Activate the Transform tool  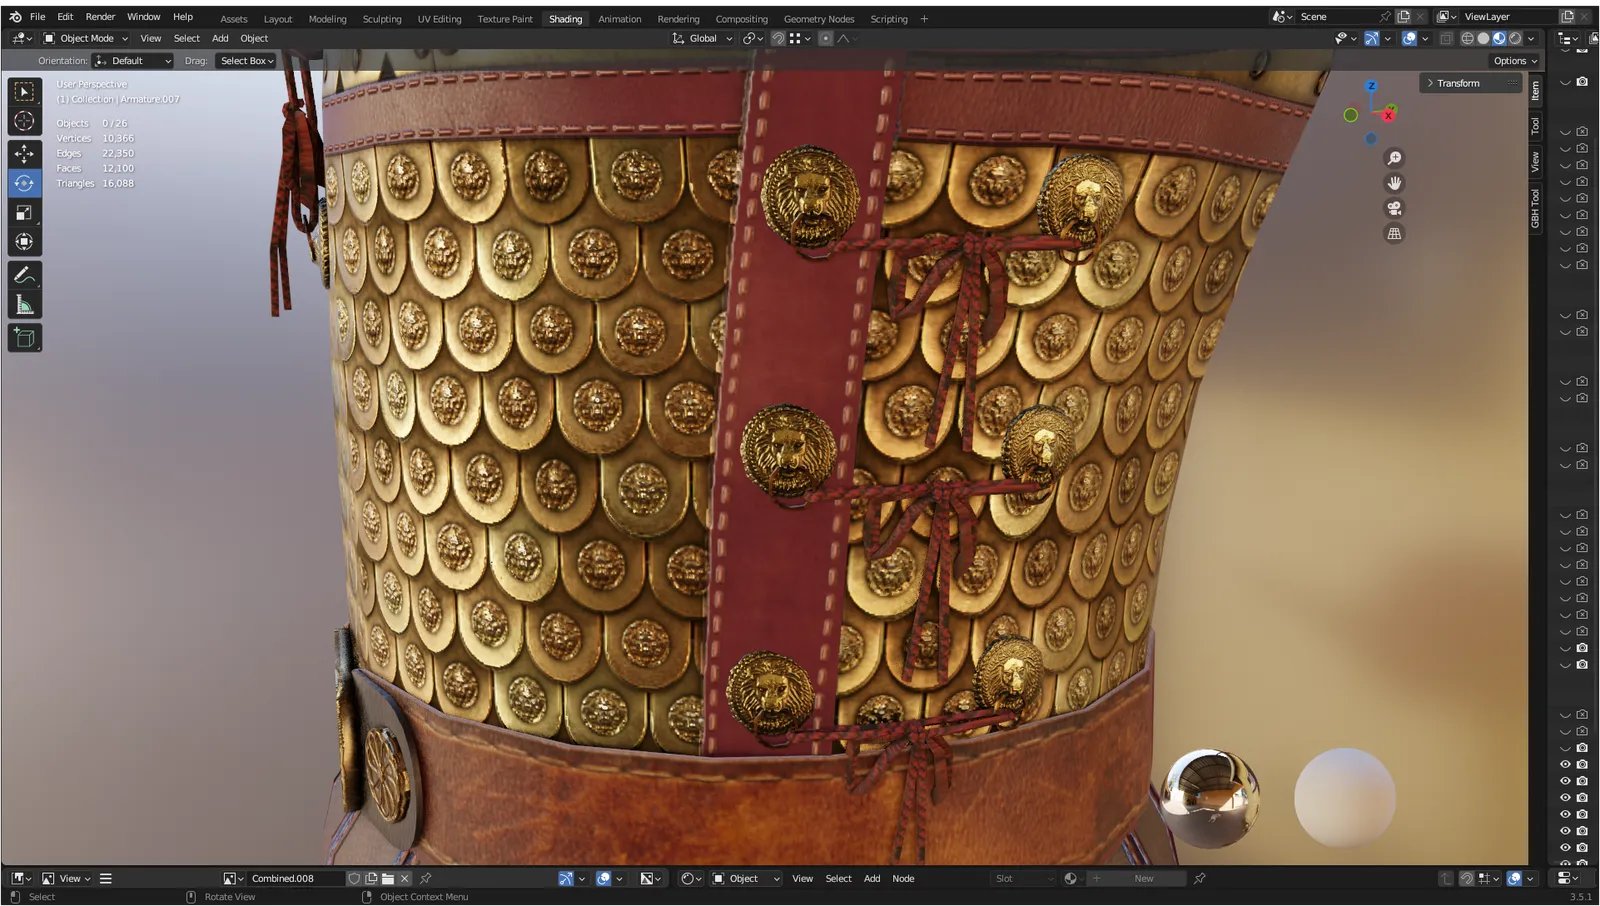[25, 242]
